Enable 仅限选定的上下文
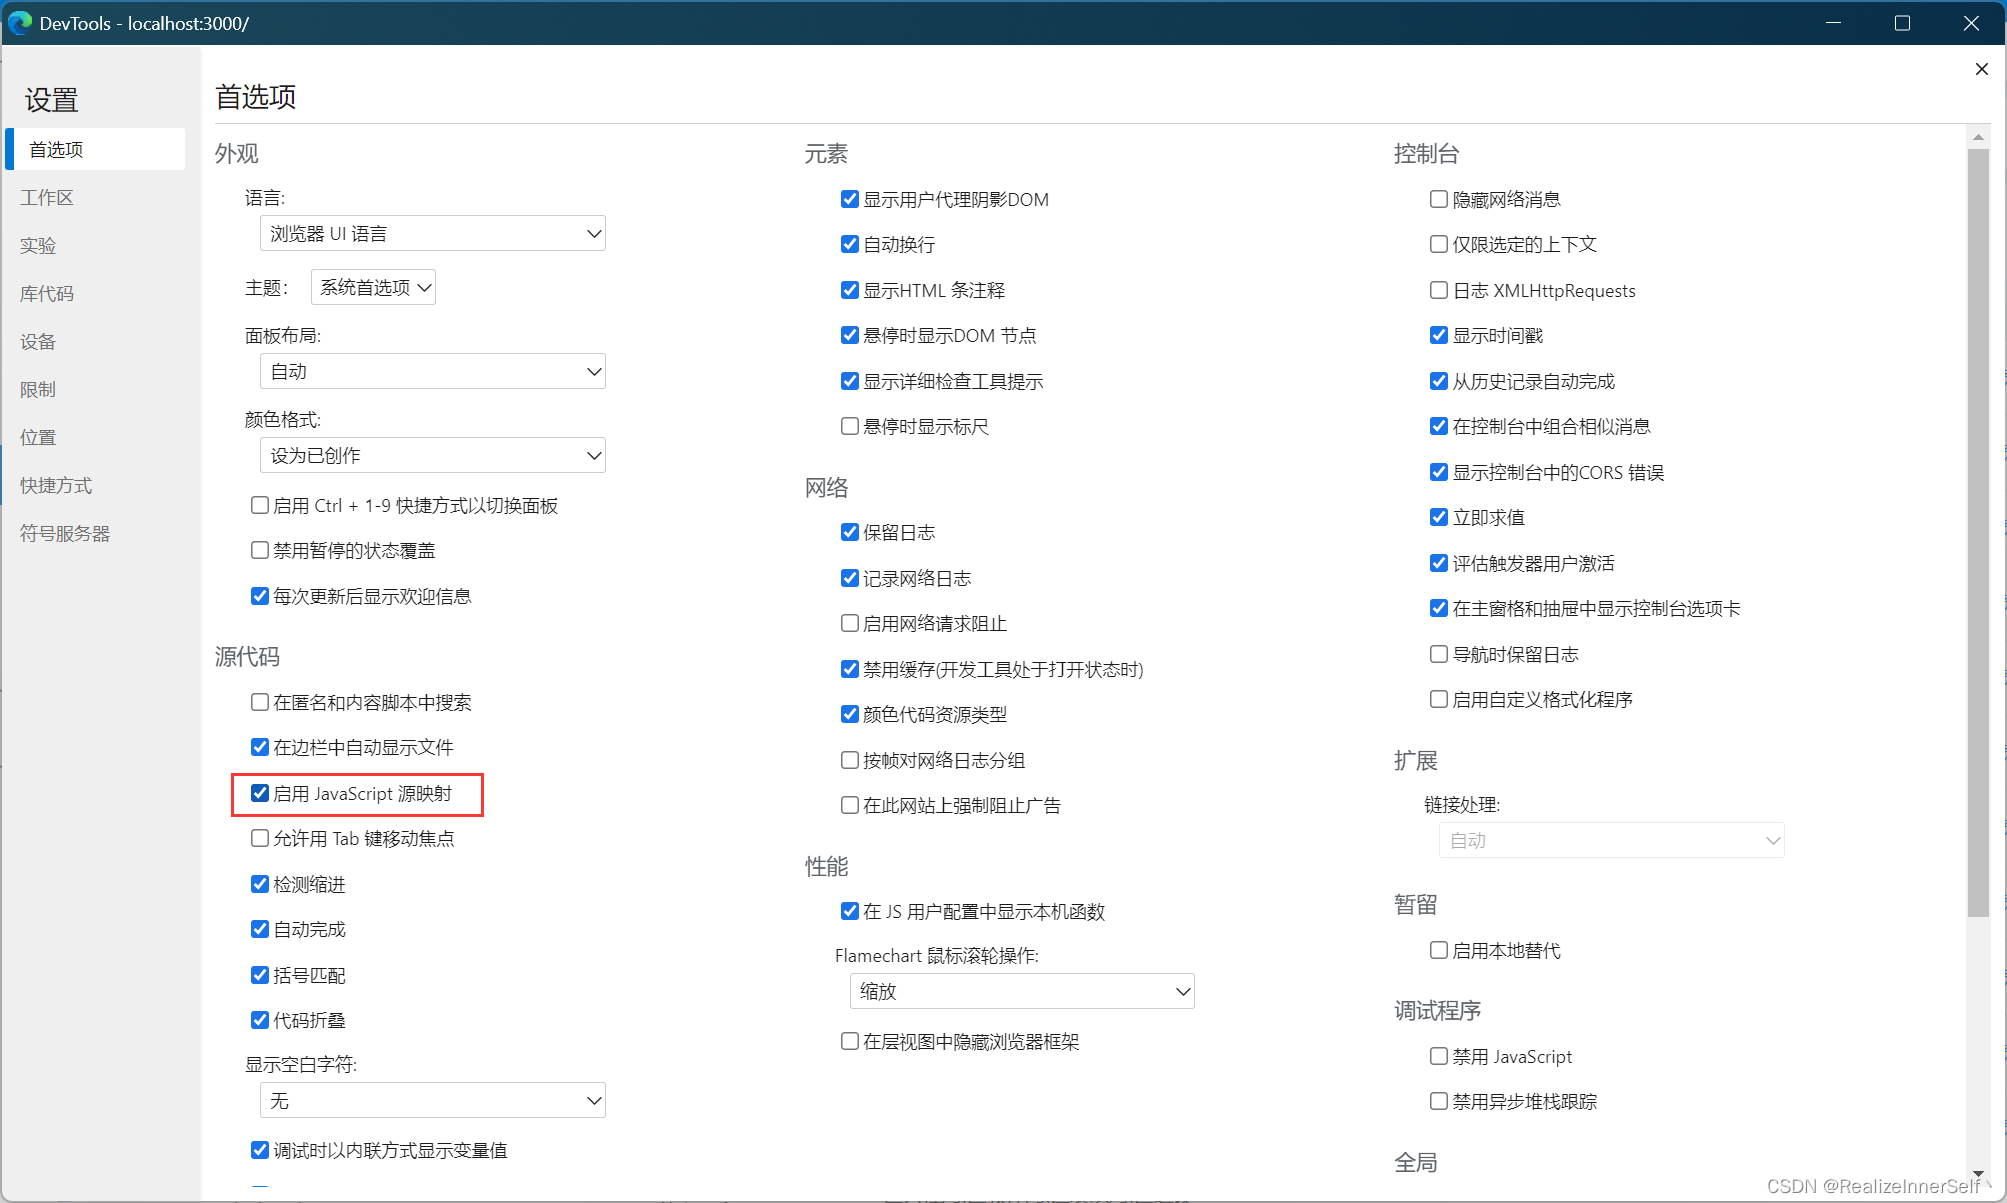2007x1203 pixels. [1439, 244]
